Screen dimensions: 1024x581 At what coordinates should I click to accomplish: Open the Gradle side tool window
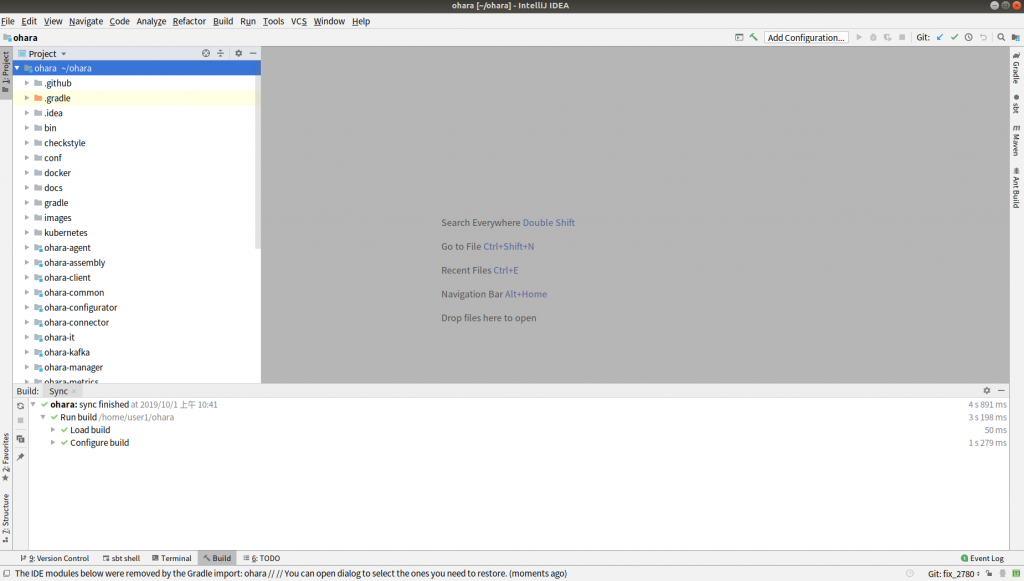1016,68
